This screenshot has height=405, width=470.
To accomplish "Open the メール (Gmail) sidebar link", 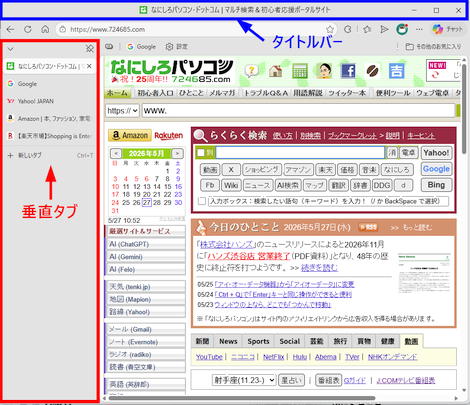I will (145, 329).
